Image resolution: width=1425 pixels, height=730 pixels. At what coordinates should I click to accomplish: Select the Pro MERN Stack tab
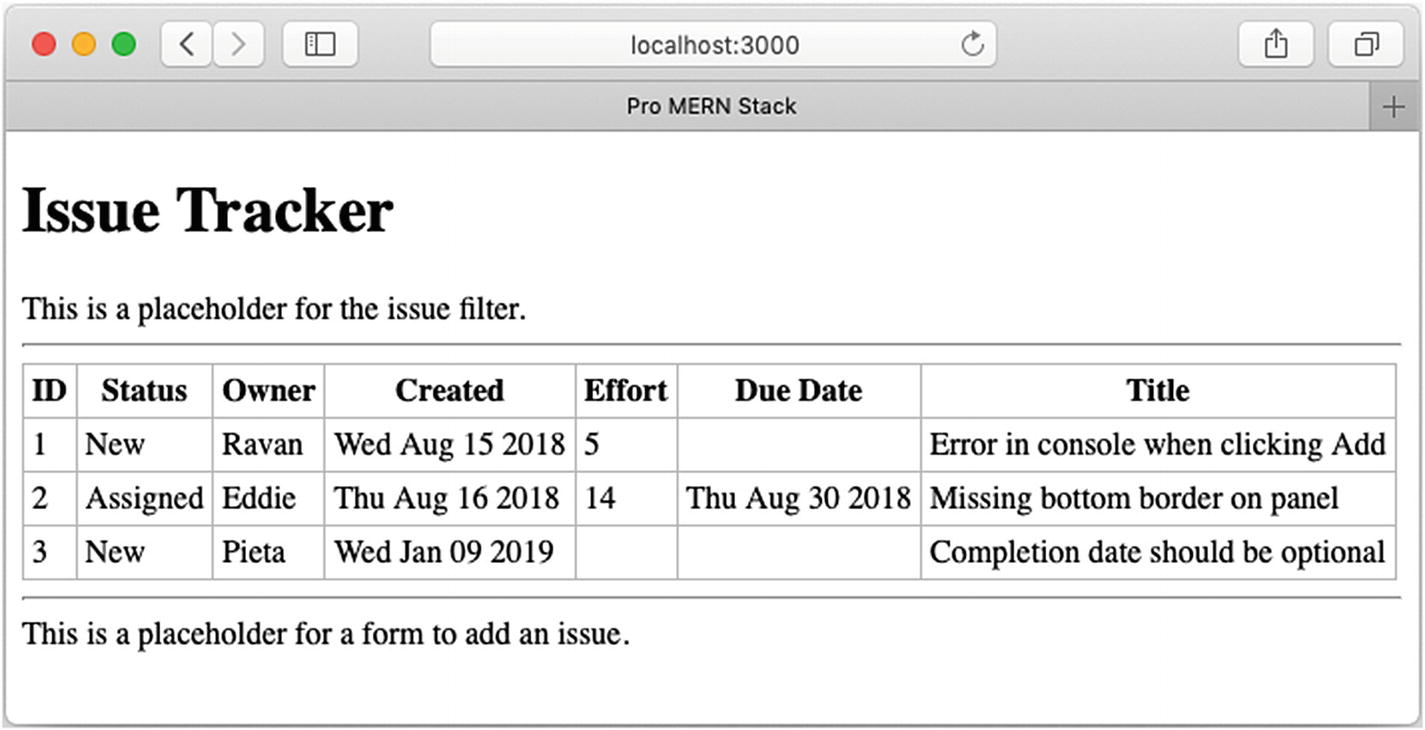click(x=711, y=107)
